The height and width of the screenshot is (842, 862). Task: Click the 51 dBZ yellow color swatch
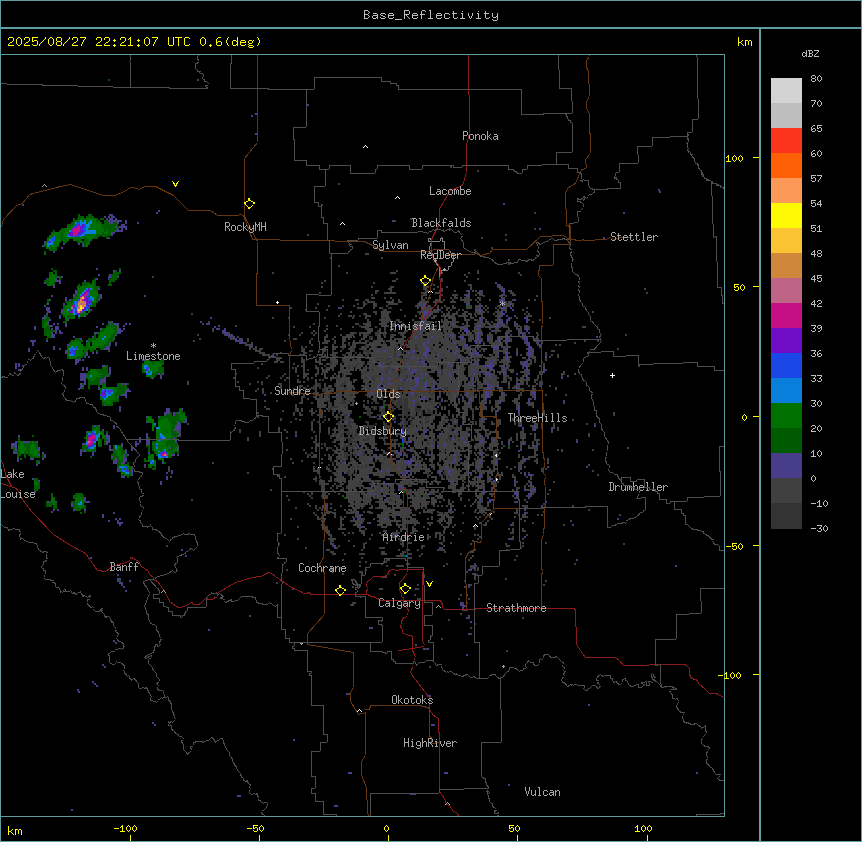tap(786, 215)
